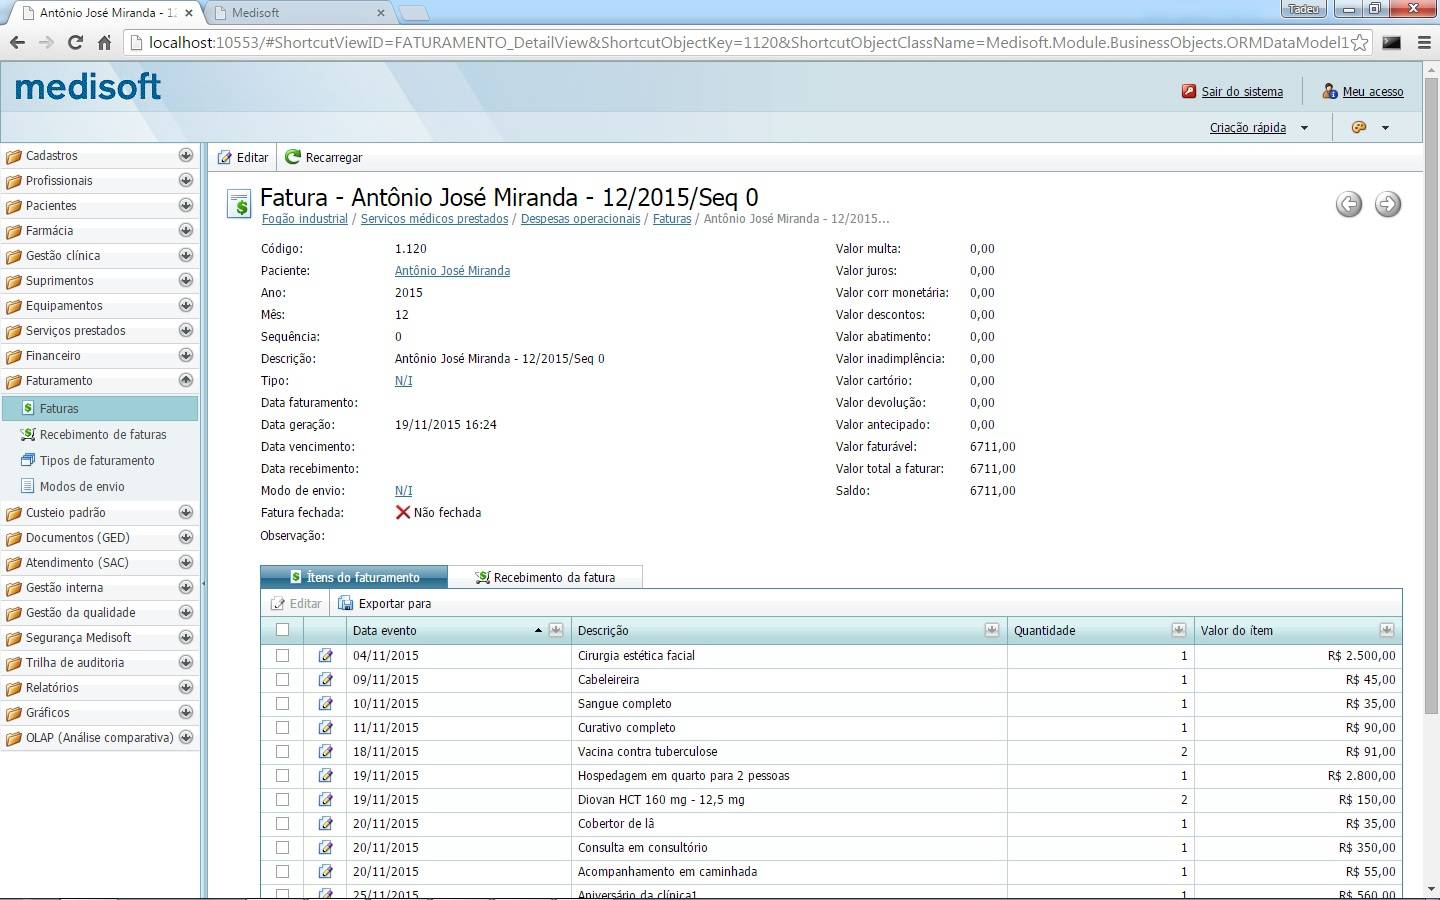Image resolution: width=1440 pixels, height=900 pixels.
Task: Open the Quantidade column filter dropdown
Action: [x=1179, y=630]
